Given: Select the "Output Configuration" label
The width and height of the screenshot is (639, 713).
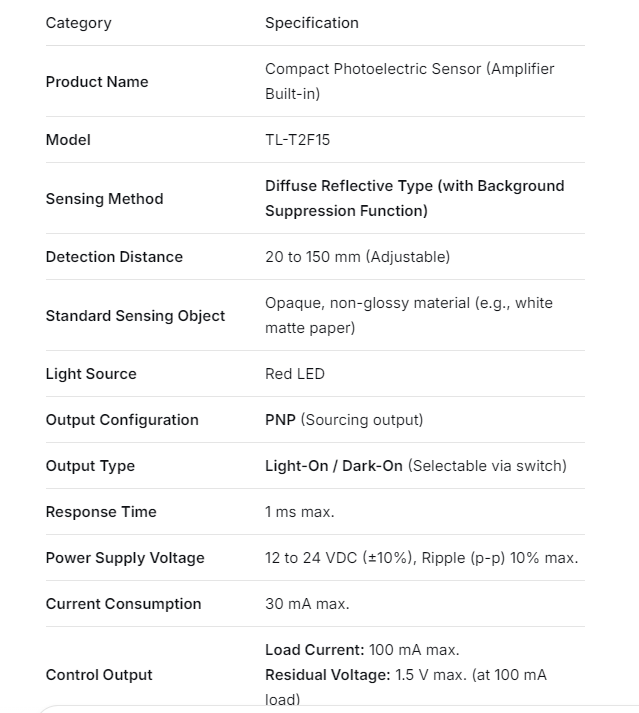Looking at the screenshot, I should pos(122,420).
